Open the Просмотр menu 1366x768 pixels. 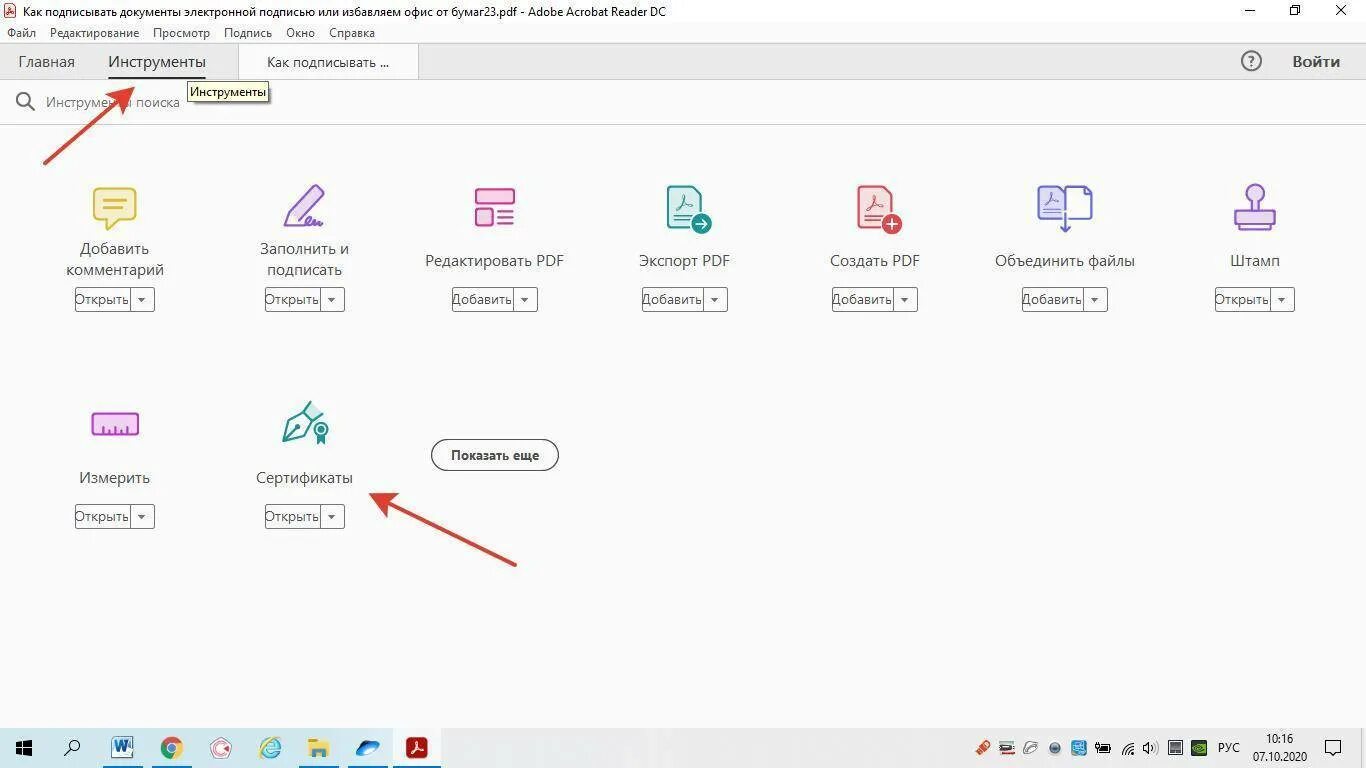tap(181, 33)
